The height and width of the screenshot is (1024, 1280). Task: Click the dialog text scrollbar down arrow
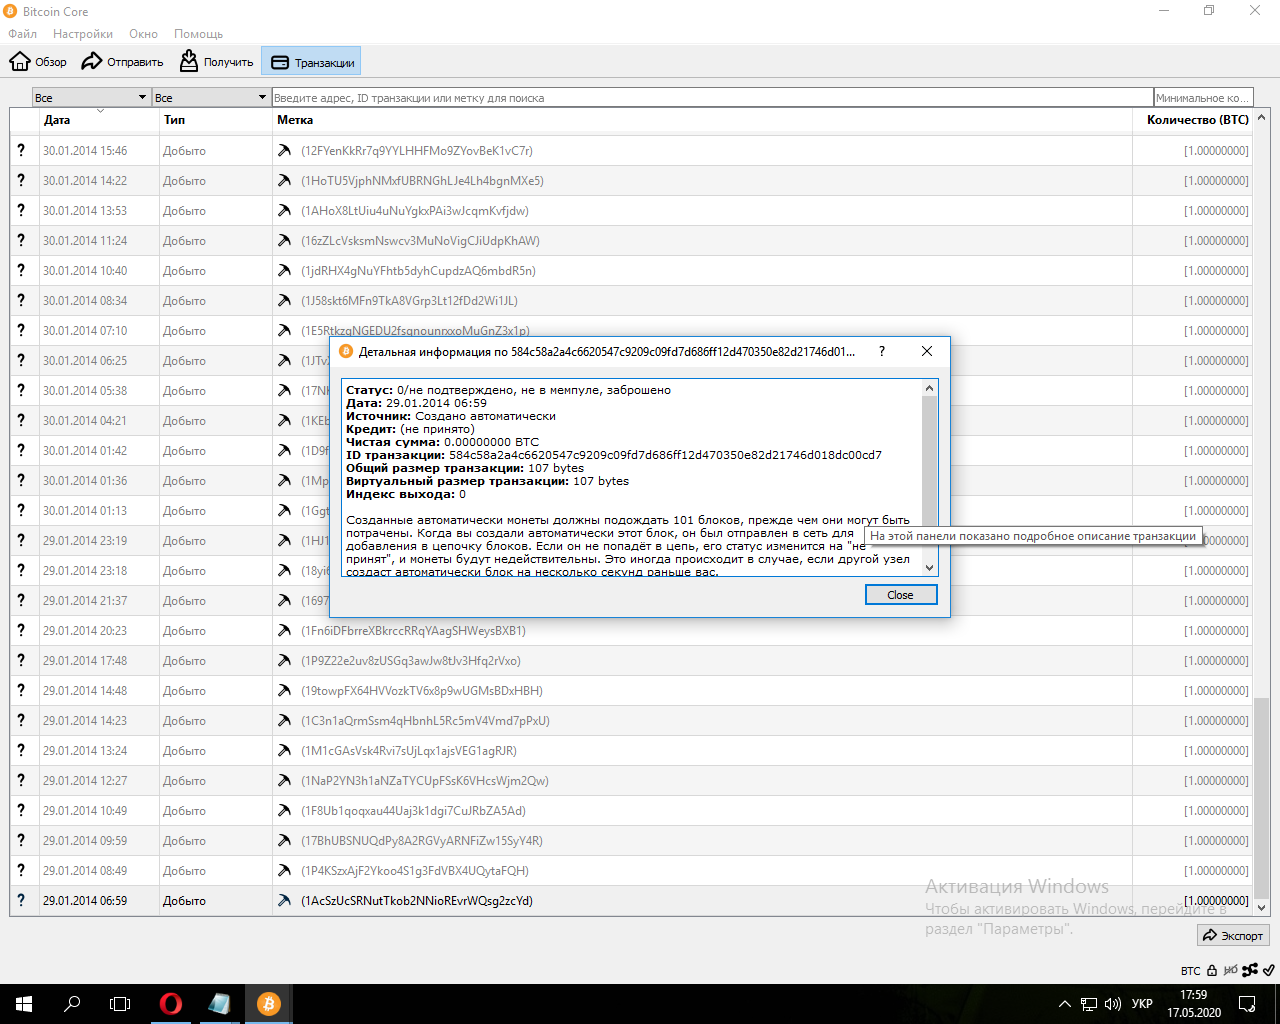click(x=930, y=568)
